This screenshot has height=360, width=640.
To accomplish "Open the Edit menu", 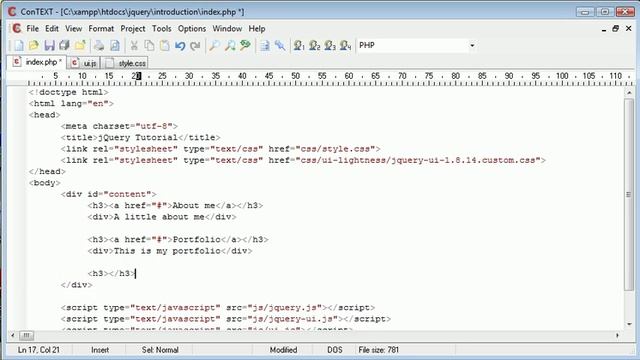I will coord(52,29).
